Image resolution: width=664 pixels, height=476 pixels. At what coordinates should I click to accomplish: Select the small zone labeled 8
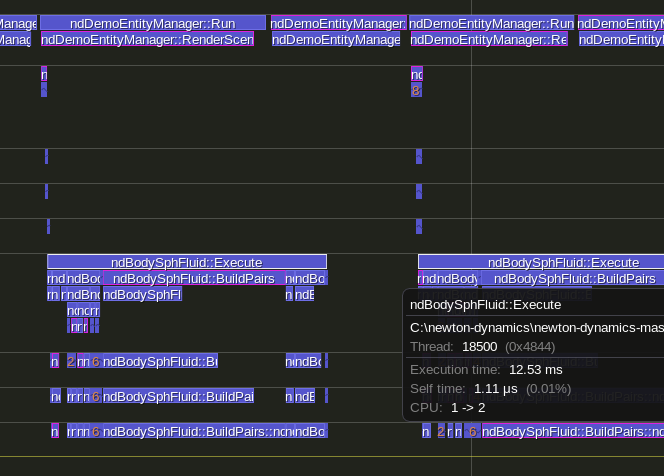coord(416,91)
